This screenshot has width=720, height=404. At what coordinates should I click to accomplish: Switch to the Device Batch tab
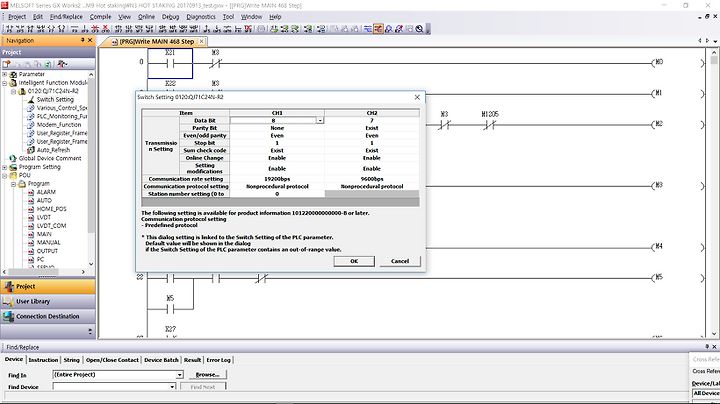(x=161, y=360)
